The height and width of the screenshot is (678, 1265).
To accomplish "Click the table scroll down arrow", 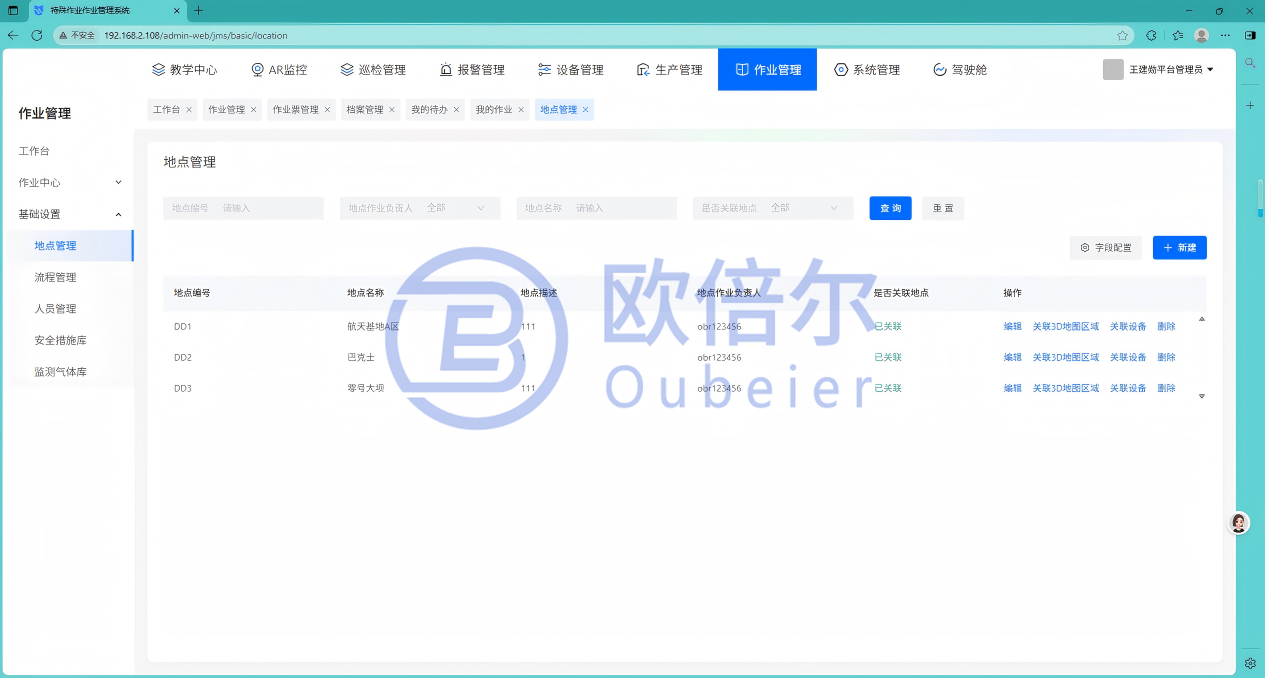I will (x=1201, y=396).
